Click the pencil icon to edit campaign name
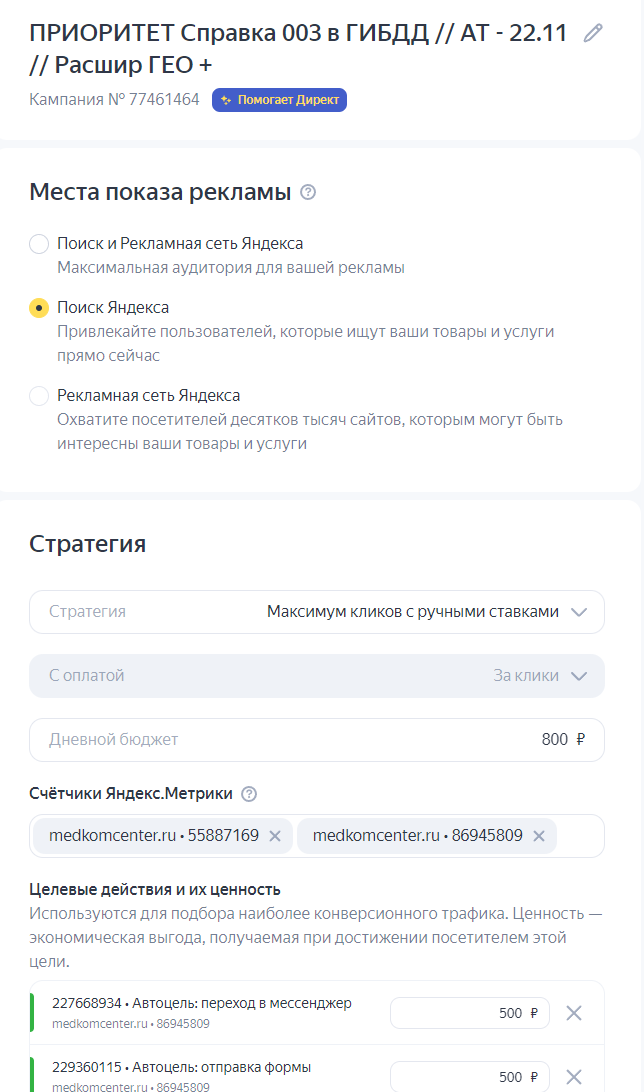The height and width of the screenshot is (1092, 644). [593, 31]
